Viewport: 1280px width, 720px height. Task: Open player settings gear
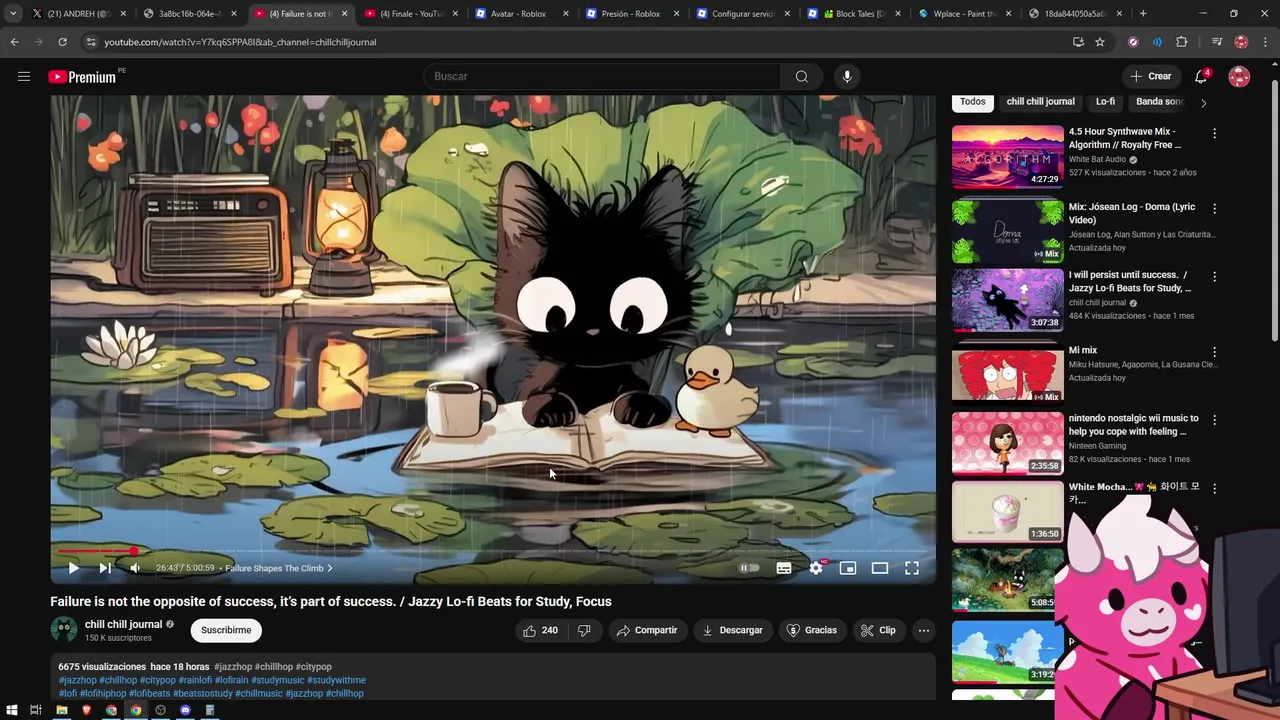pyautogui.click(x=816, y=568)
